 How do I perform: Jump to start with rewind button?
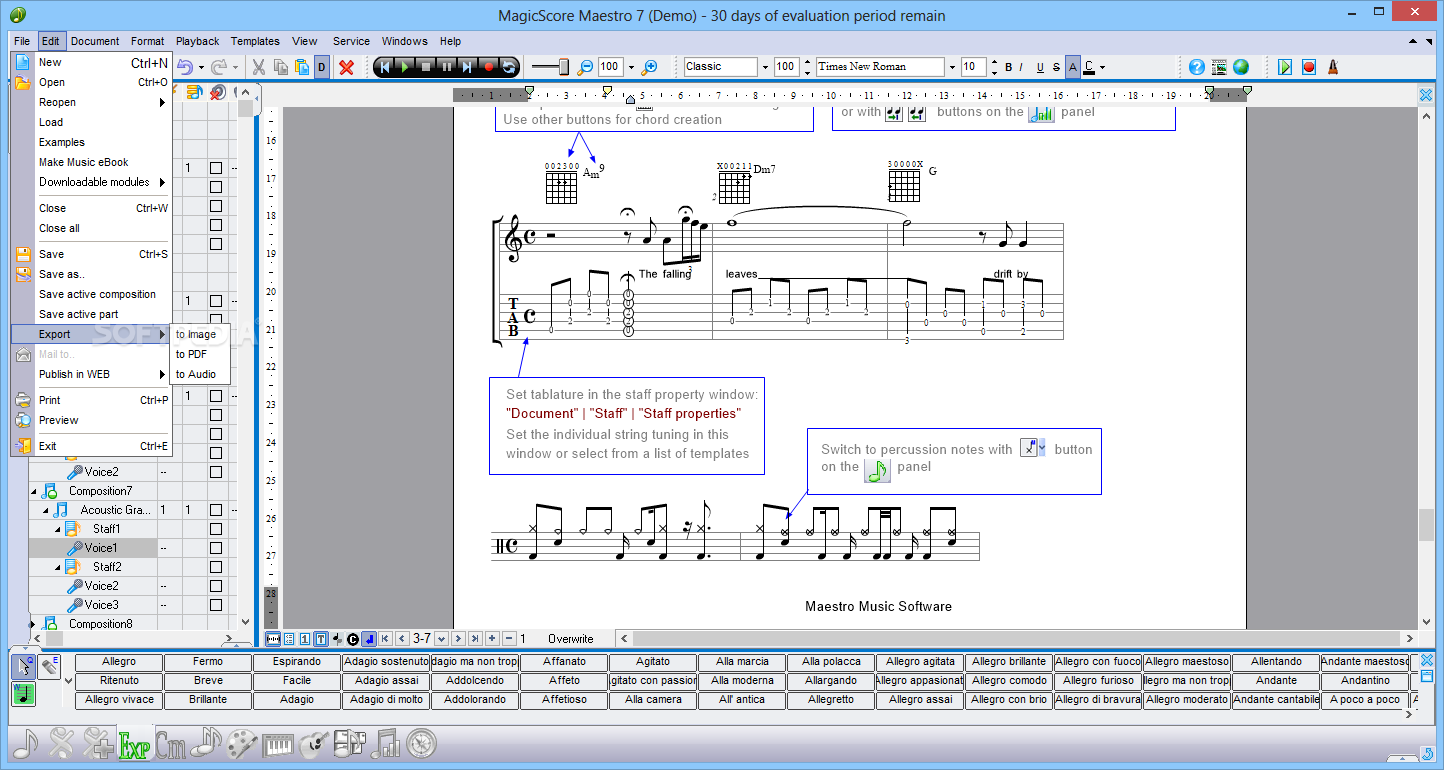point(383,67)
